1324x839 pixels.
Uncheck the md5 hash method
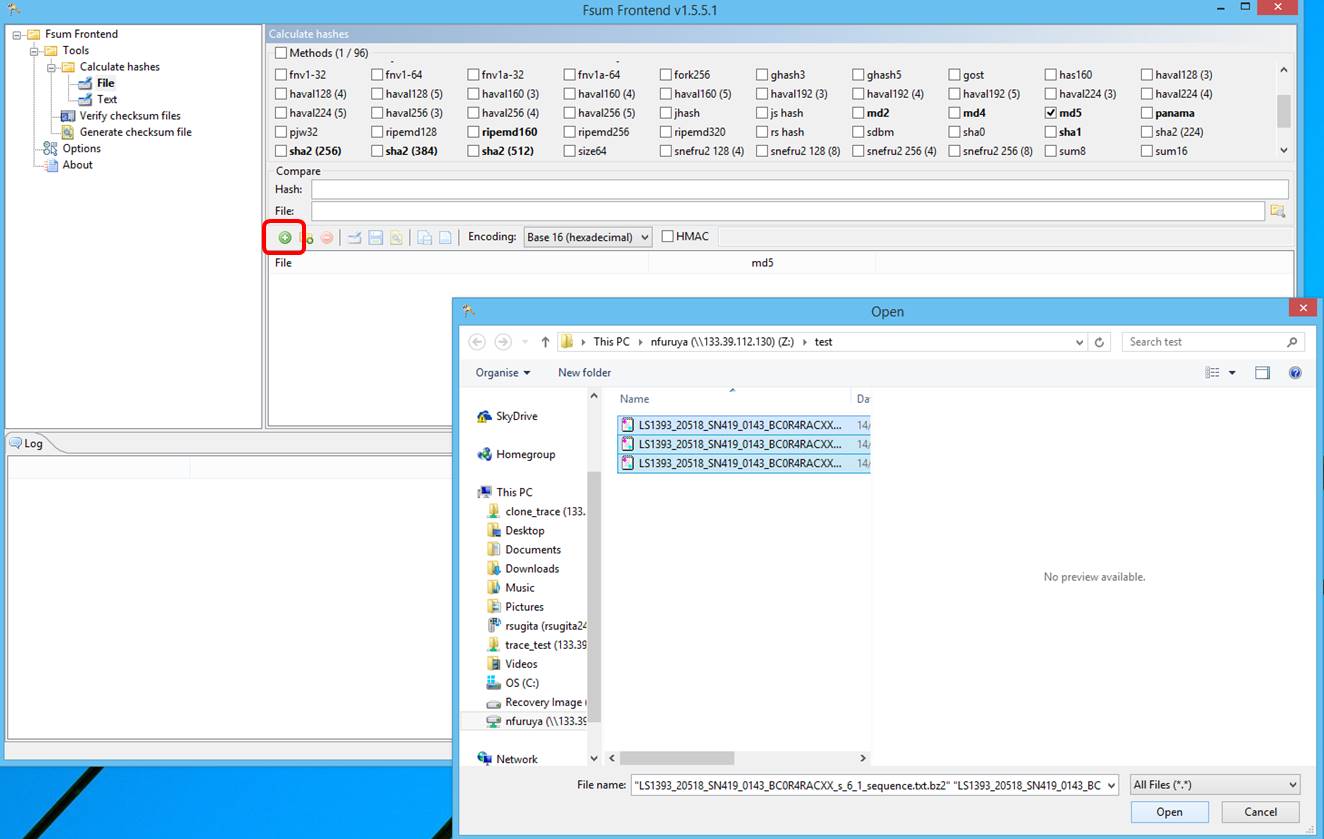point(1051,113)
